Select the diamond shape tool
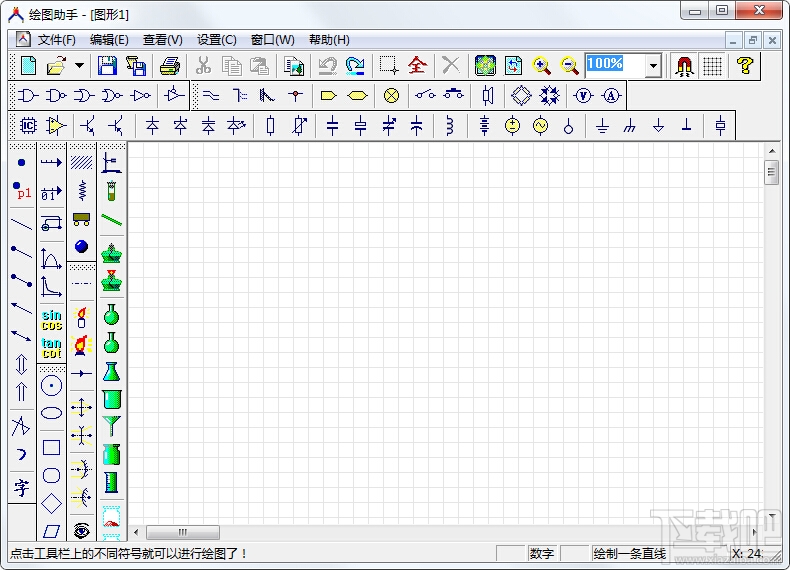The height and width of the screenshot is (570, 790). coord(51,503)
